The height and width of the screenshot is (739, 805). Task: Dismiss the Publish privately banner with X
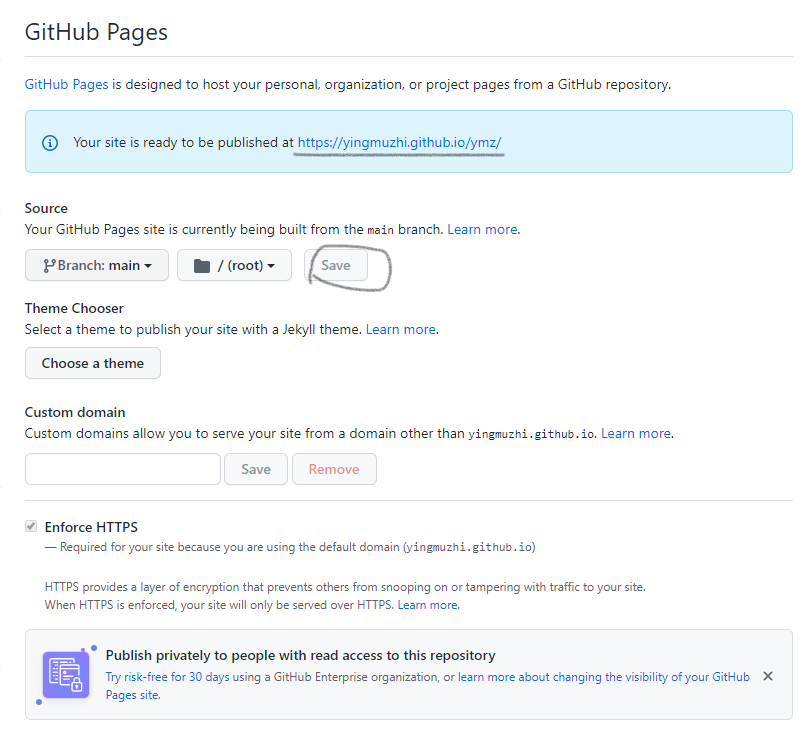(x=768, y=676)
